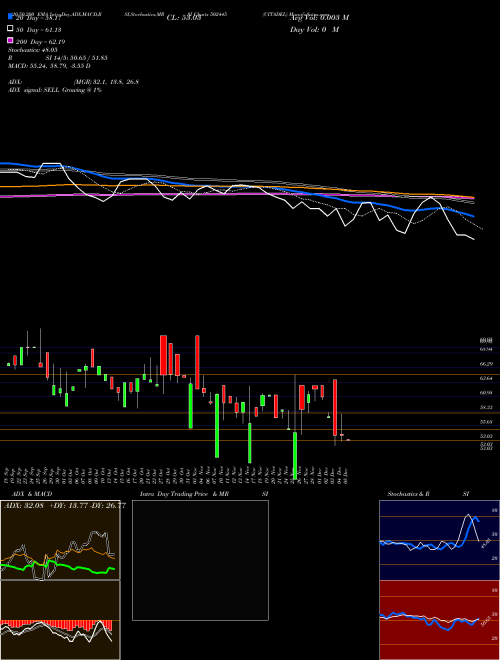The width and height of the screenshot is (500, 660).
Task: Click the white 50 Day EMA legend swatch
Action: [x=10, y=29]
